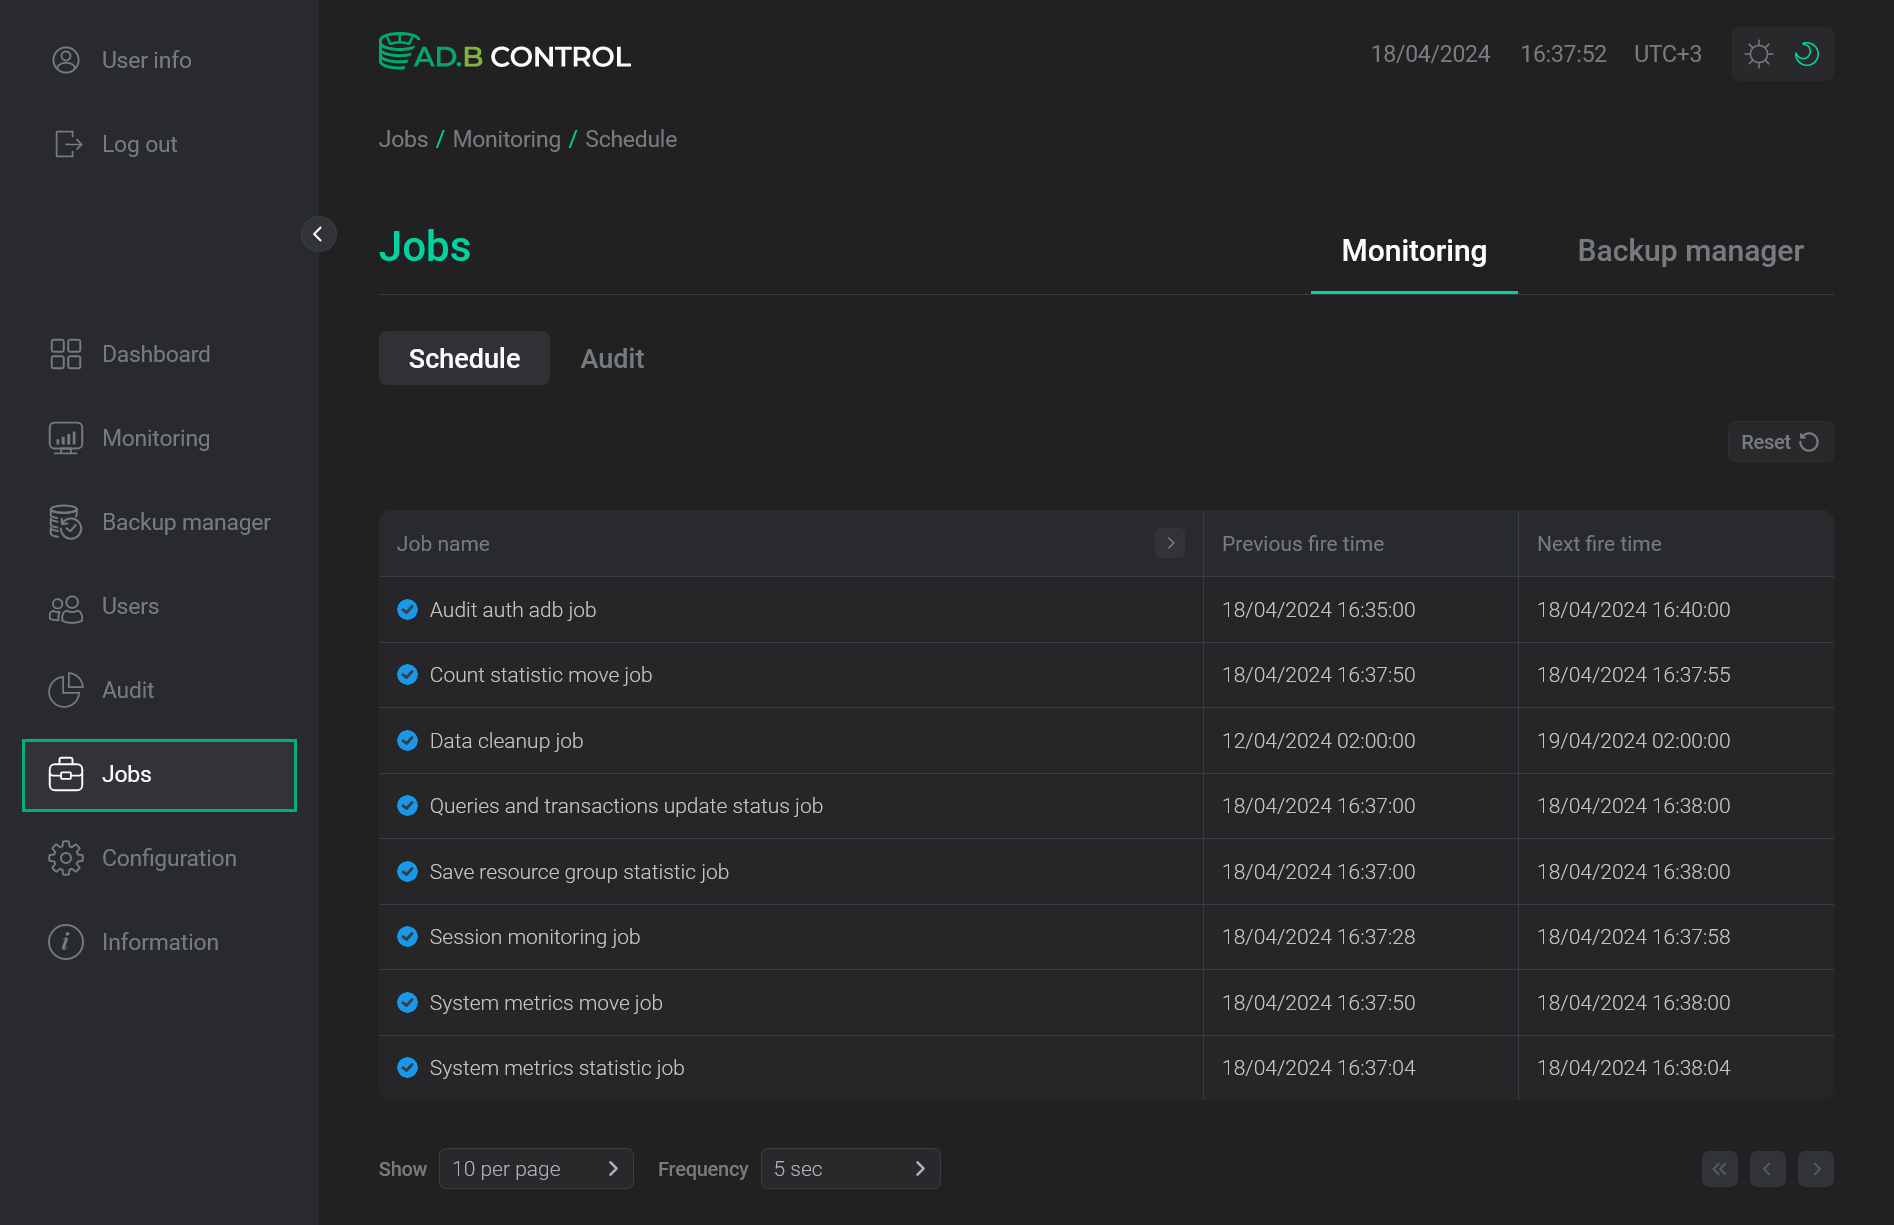
Task: Open the Dashboard sidebar icon
Action: point(66,353)
